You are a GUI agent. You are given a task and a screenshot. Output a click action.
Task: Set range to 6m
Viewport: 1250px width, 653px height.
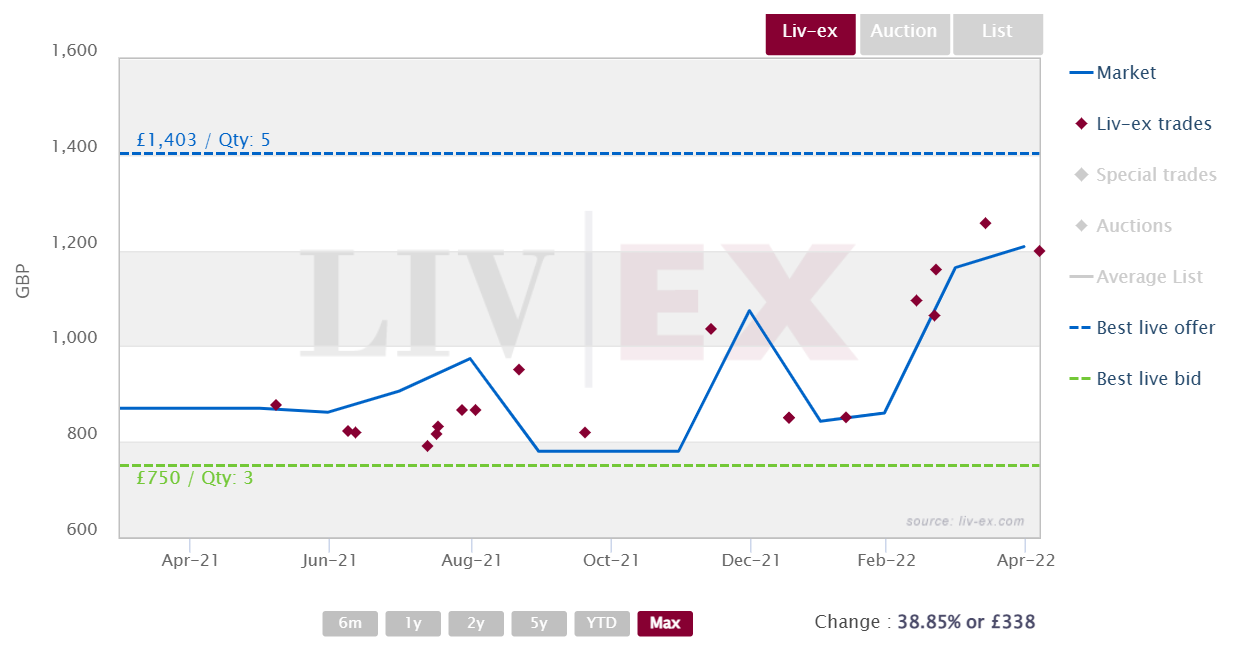[x=350, y=623]
